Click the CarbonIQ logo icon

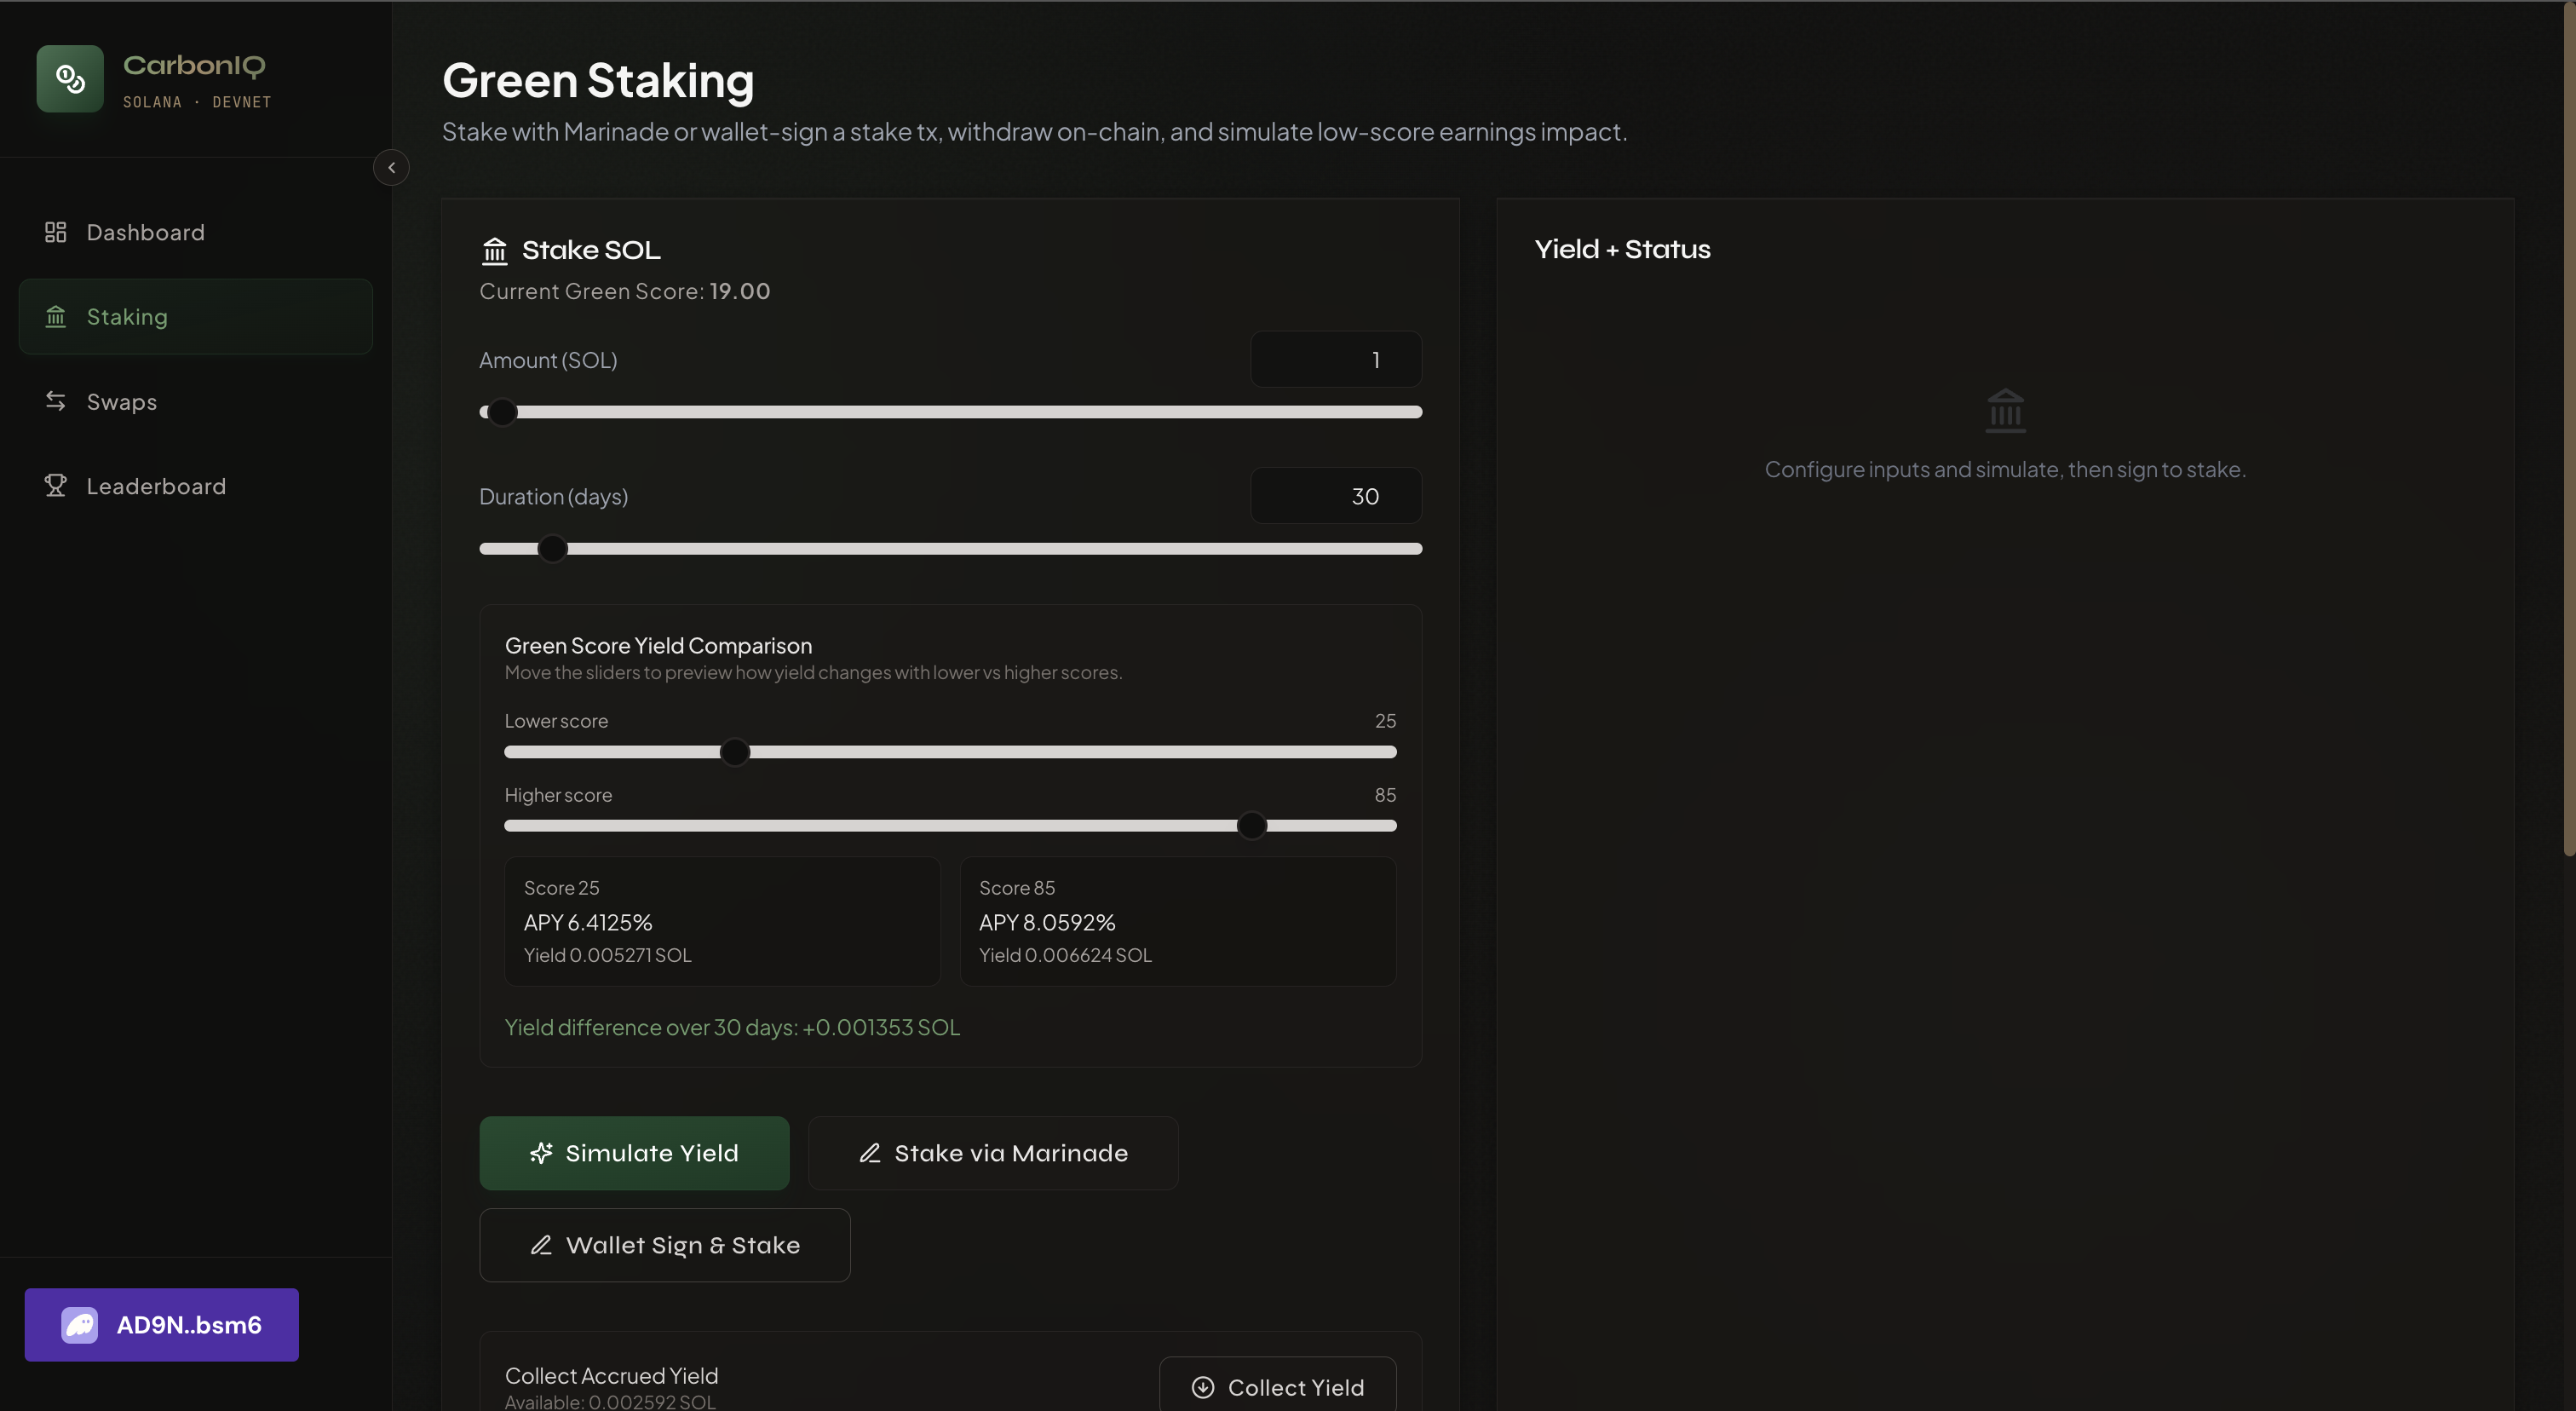click(x=70, y=78)
